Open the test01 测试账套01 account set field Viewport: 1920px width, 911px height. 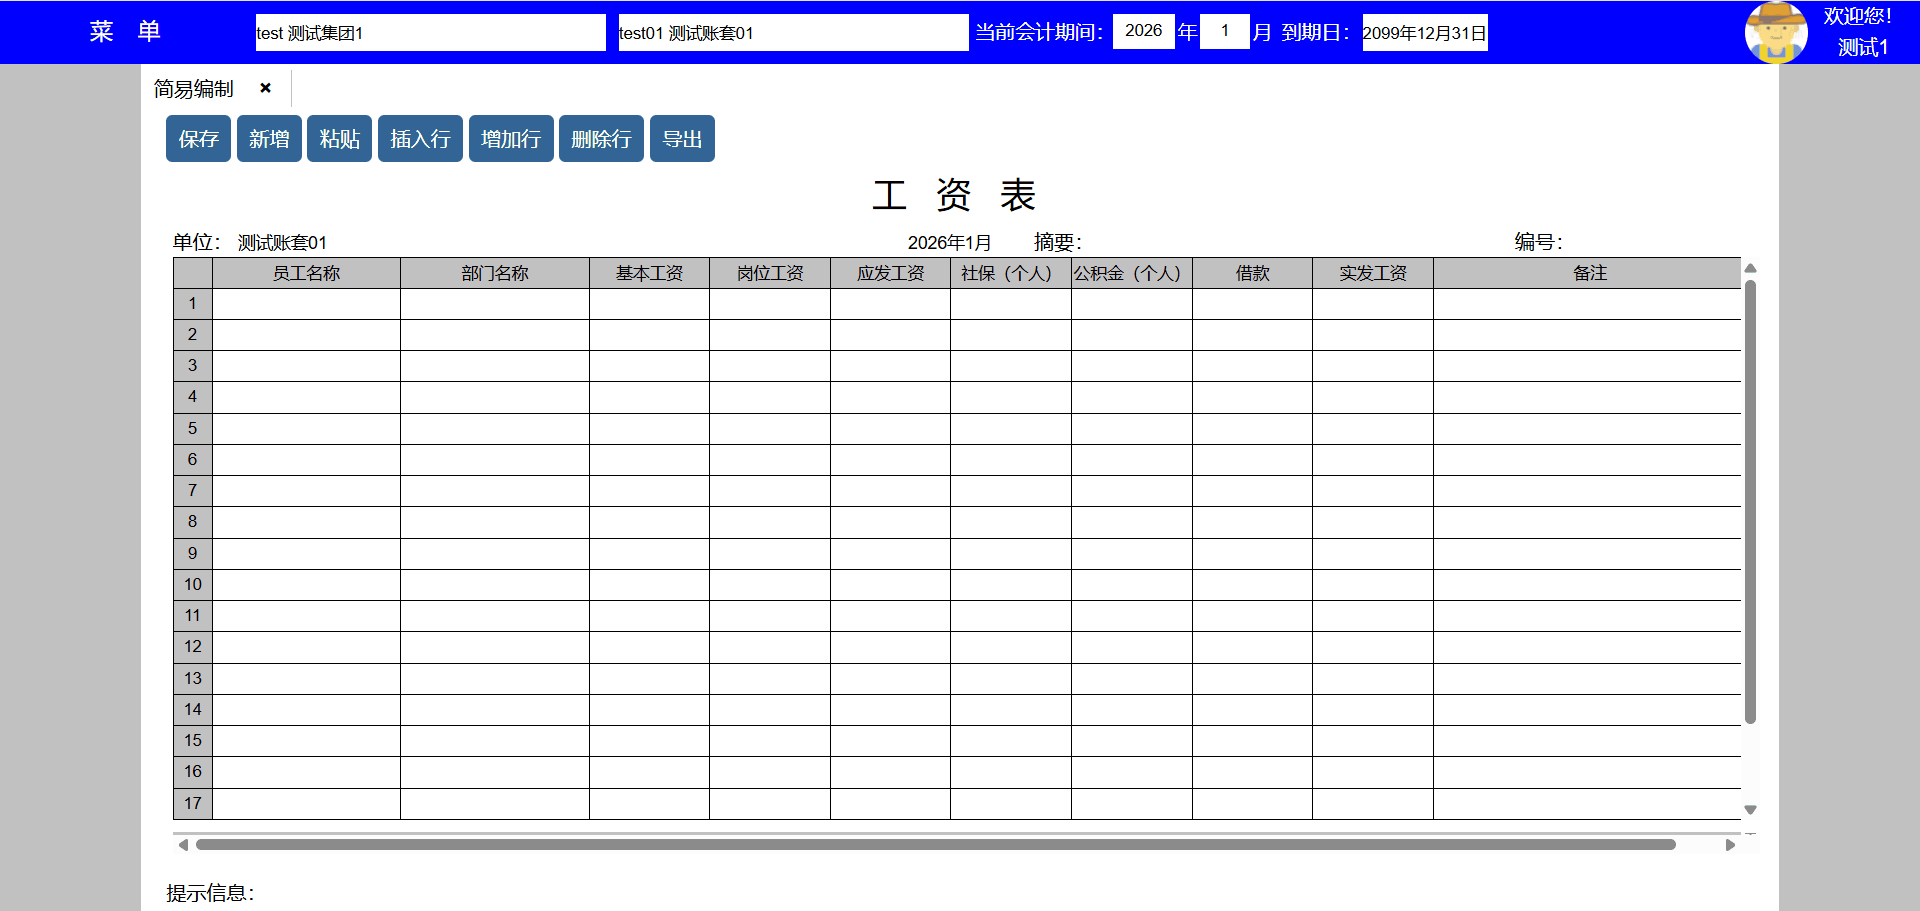(793, 33)
